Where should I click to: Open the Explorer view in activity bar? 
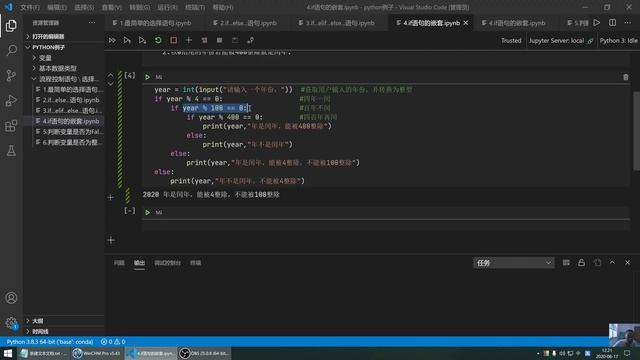11,26
